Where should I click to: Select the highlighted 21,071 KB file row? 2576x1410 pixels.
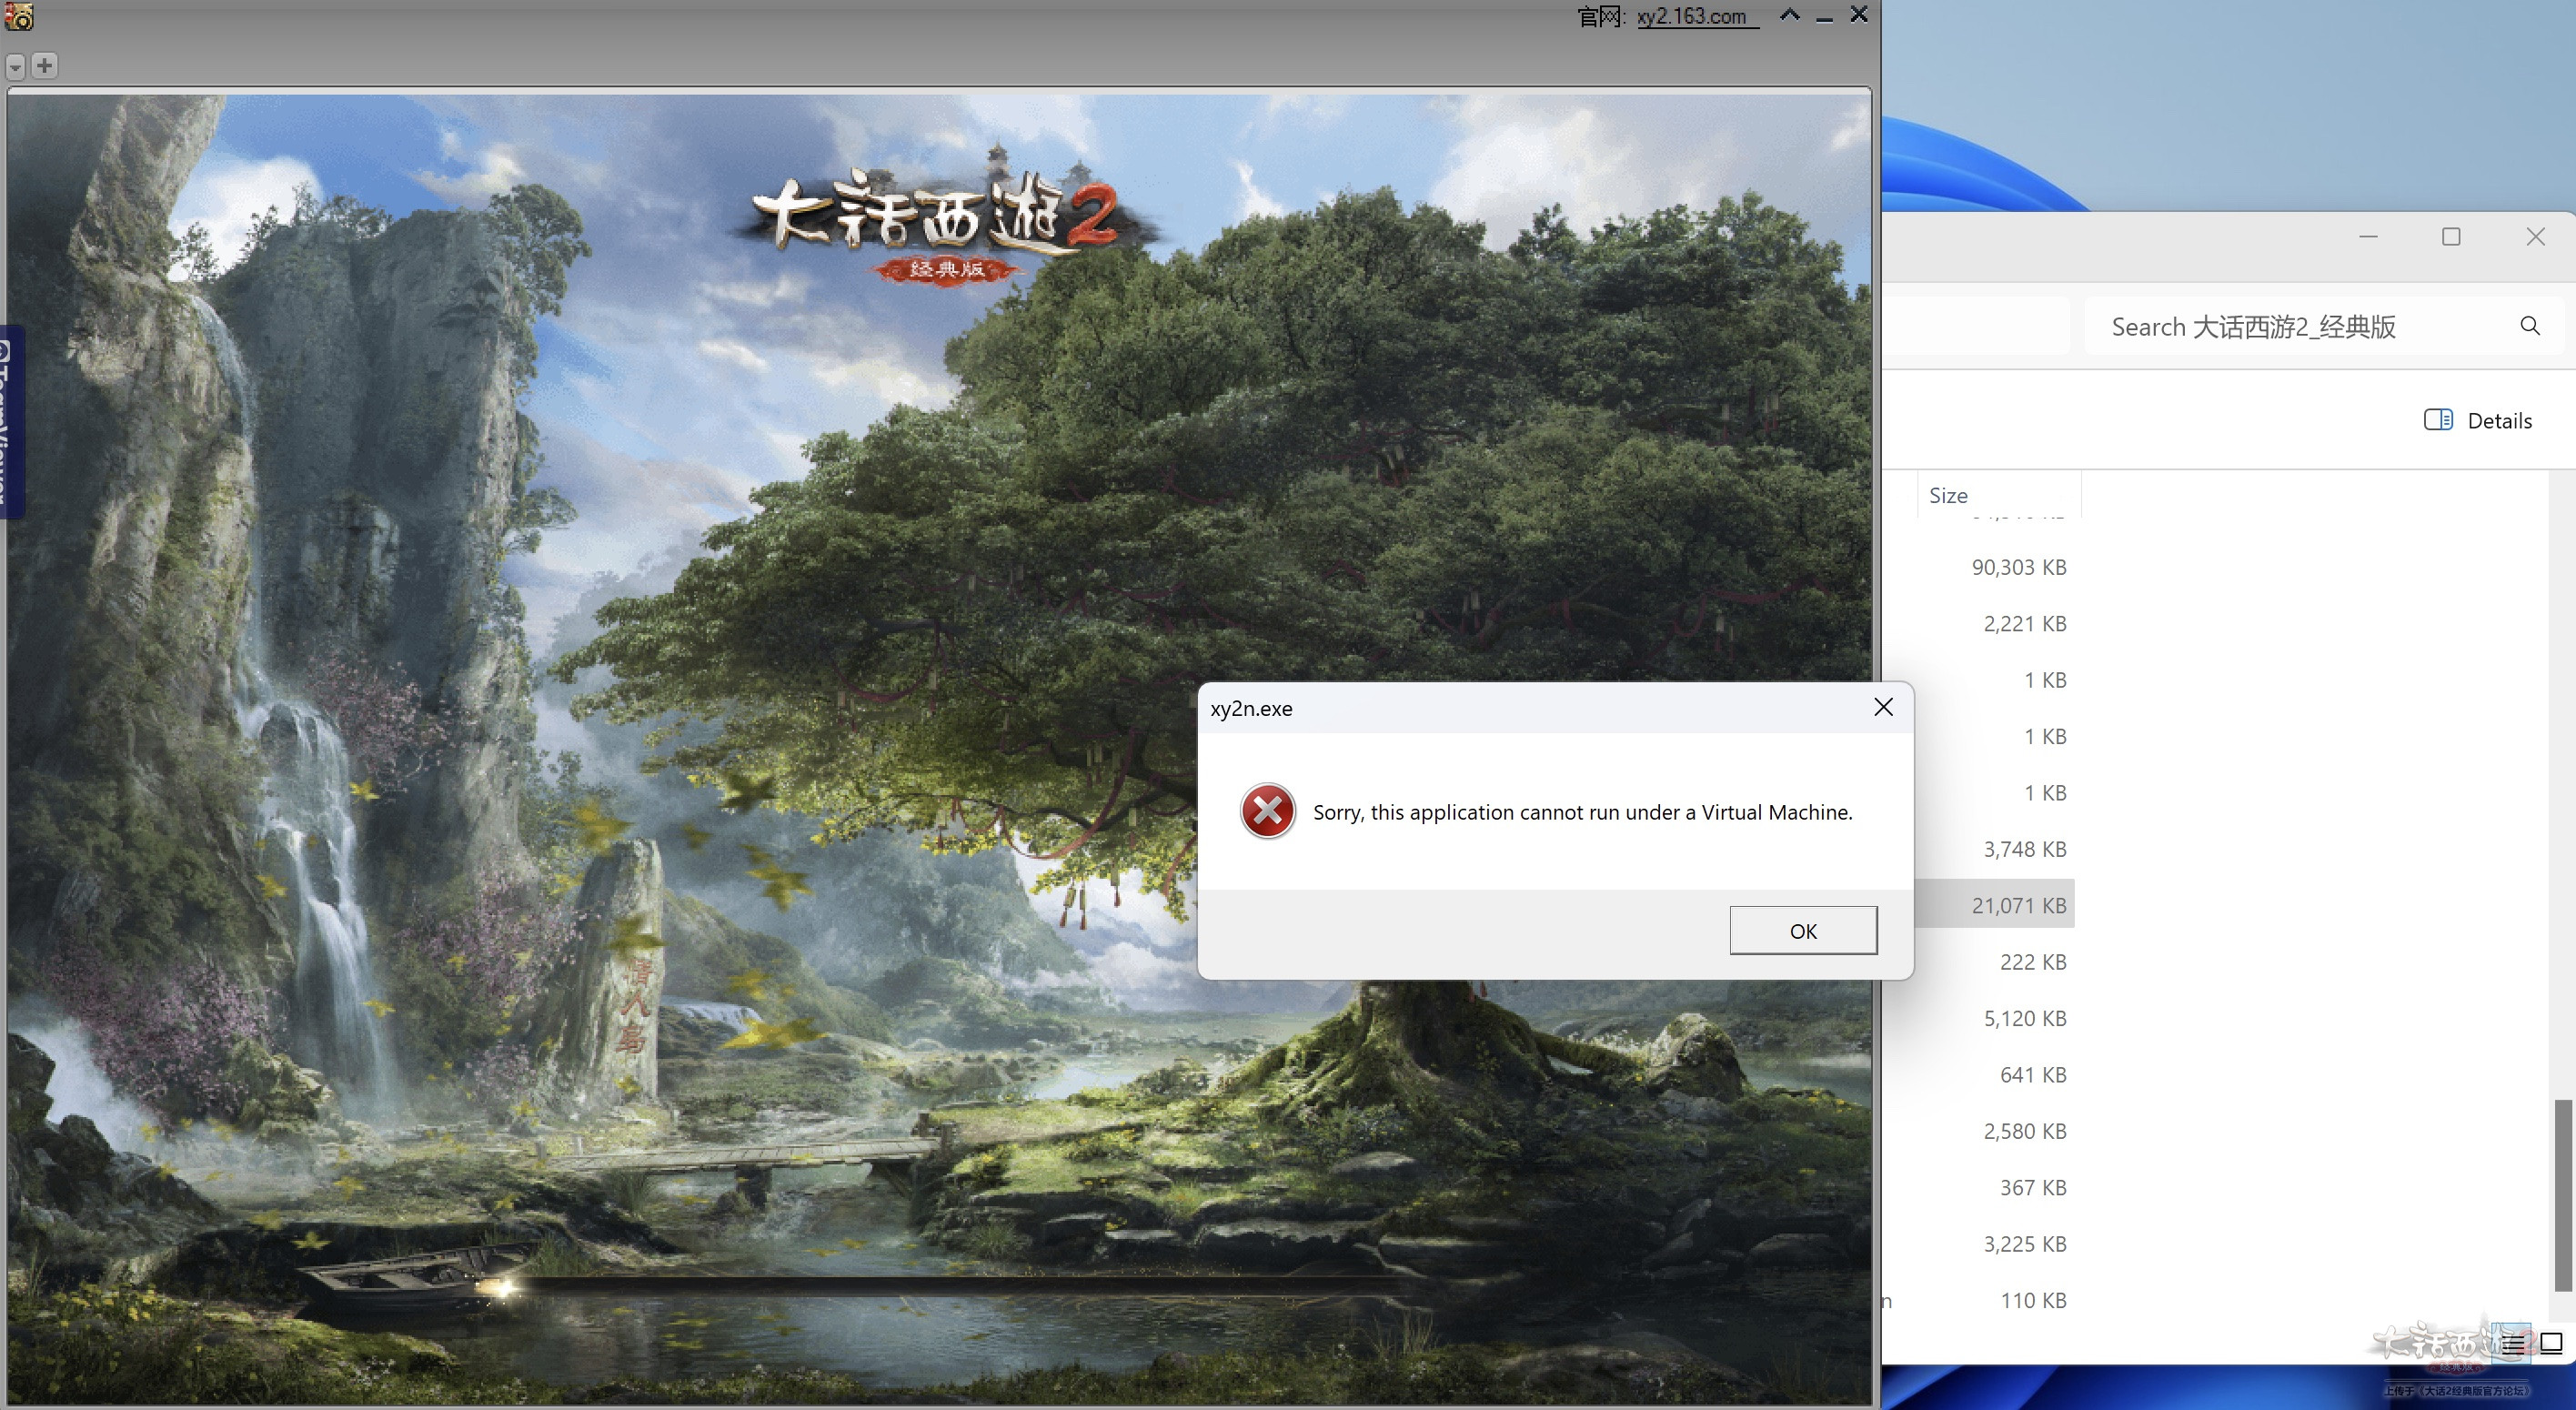(x=1994, y=905)
